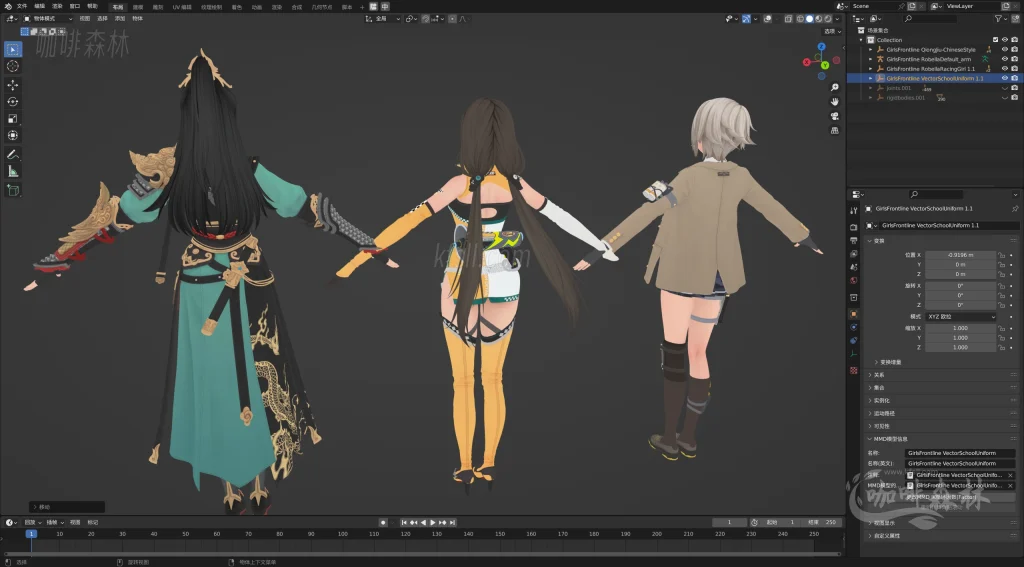Click the pan view hand gizmo
This screenshot has width=1024, height=567.
click(x=835, y=102)
